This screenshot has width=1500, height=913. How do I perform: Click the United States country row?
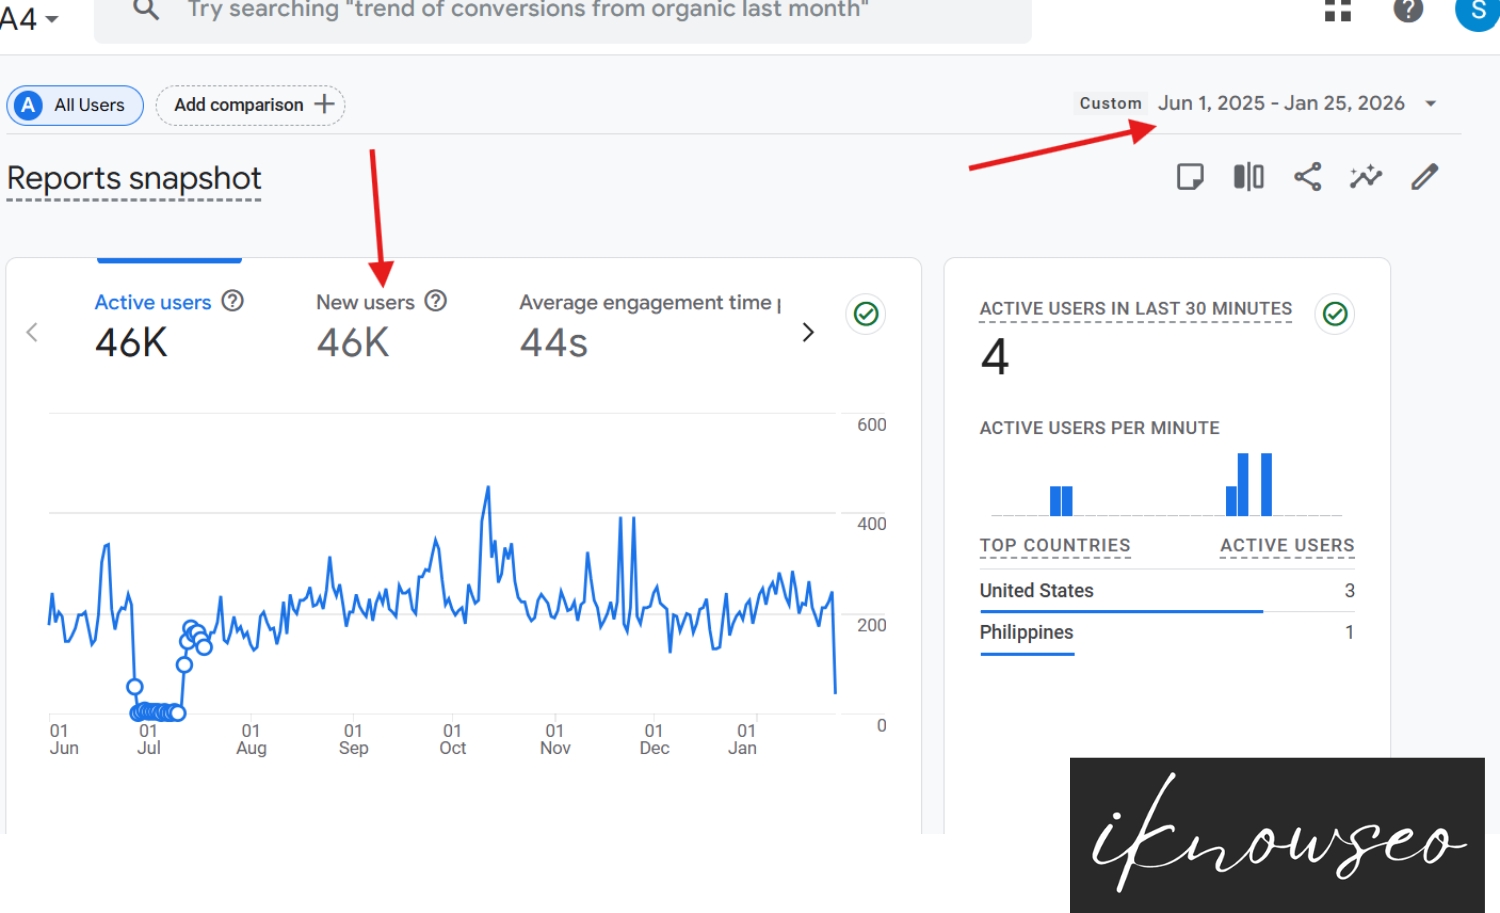pos(1036,590)
